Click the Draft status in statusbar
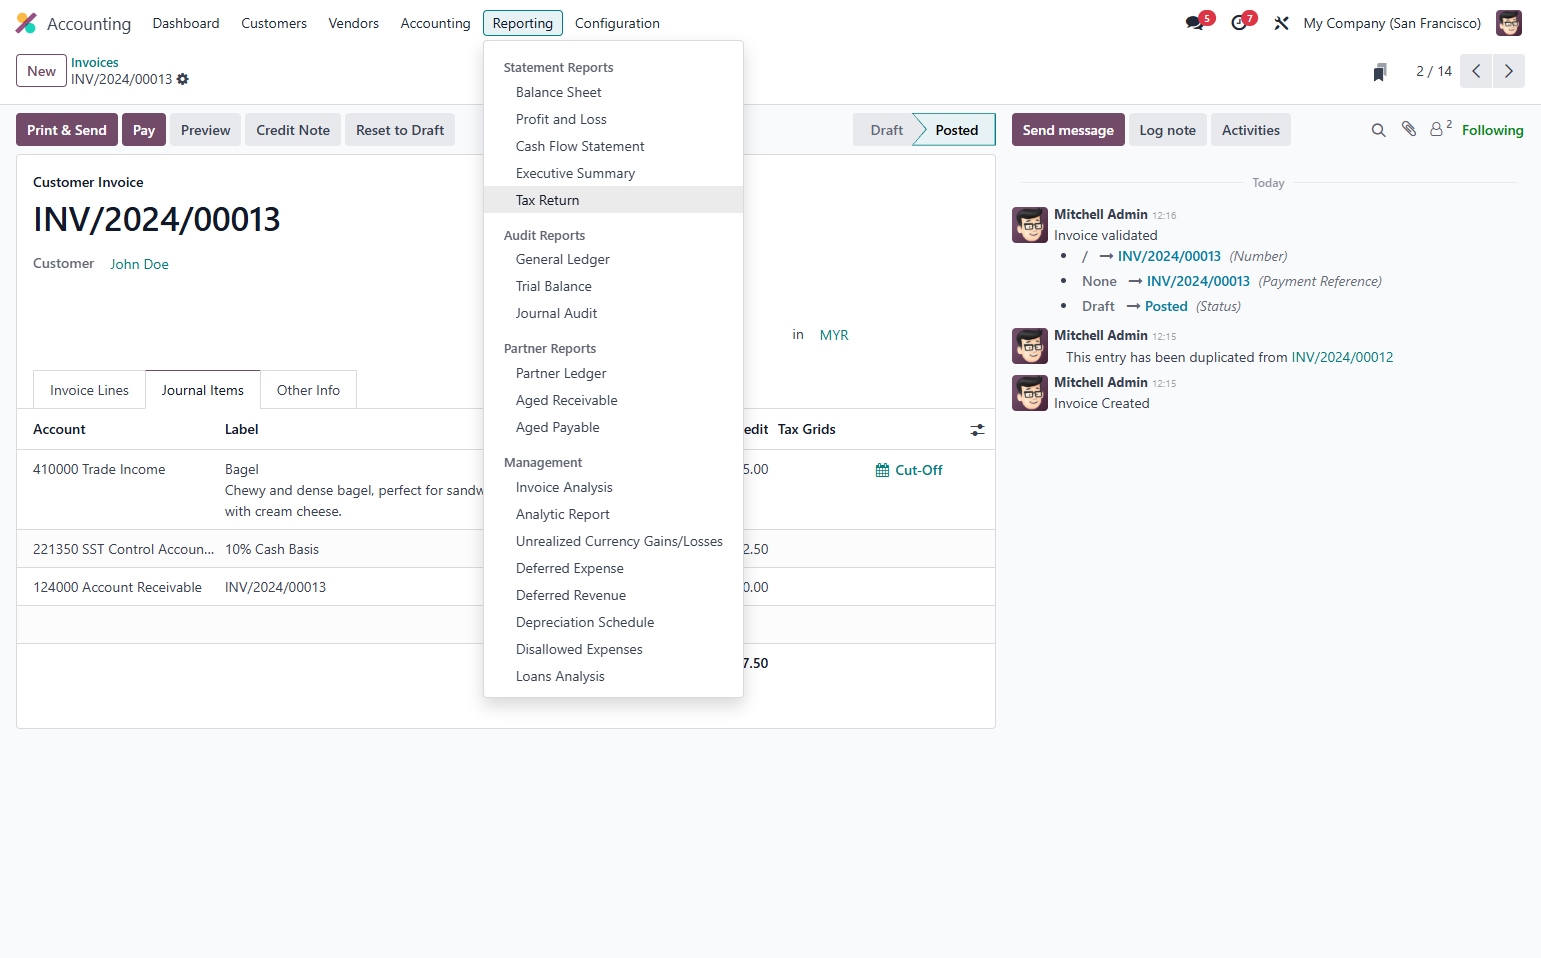 pyautogui.click(x=885, y=130)
